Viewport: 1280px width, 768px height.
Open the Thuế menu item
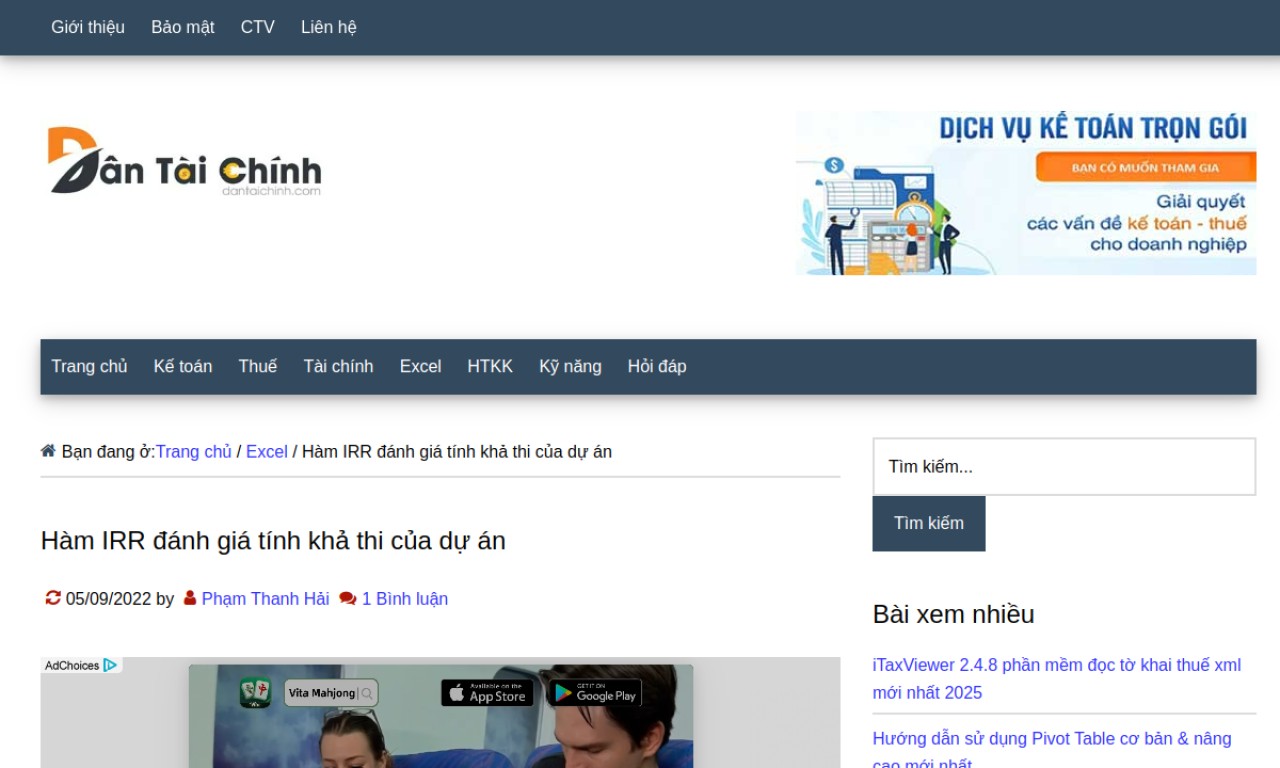click(x=258, y=366)
